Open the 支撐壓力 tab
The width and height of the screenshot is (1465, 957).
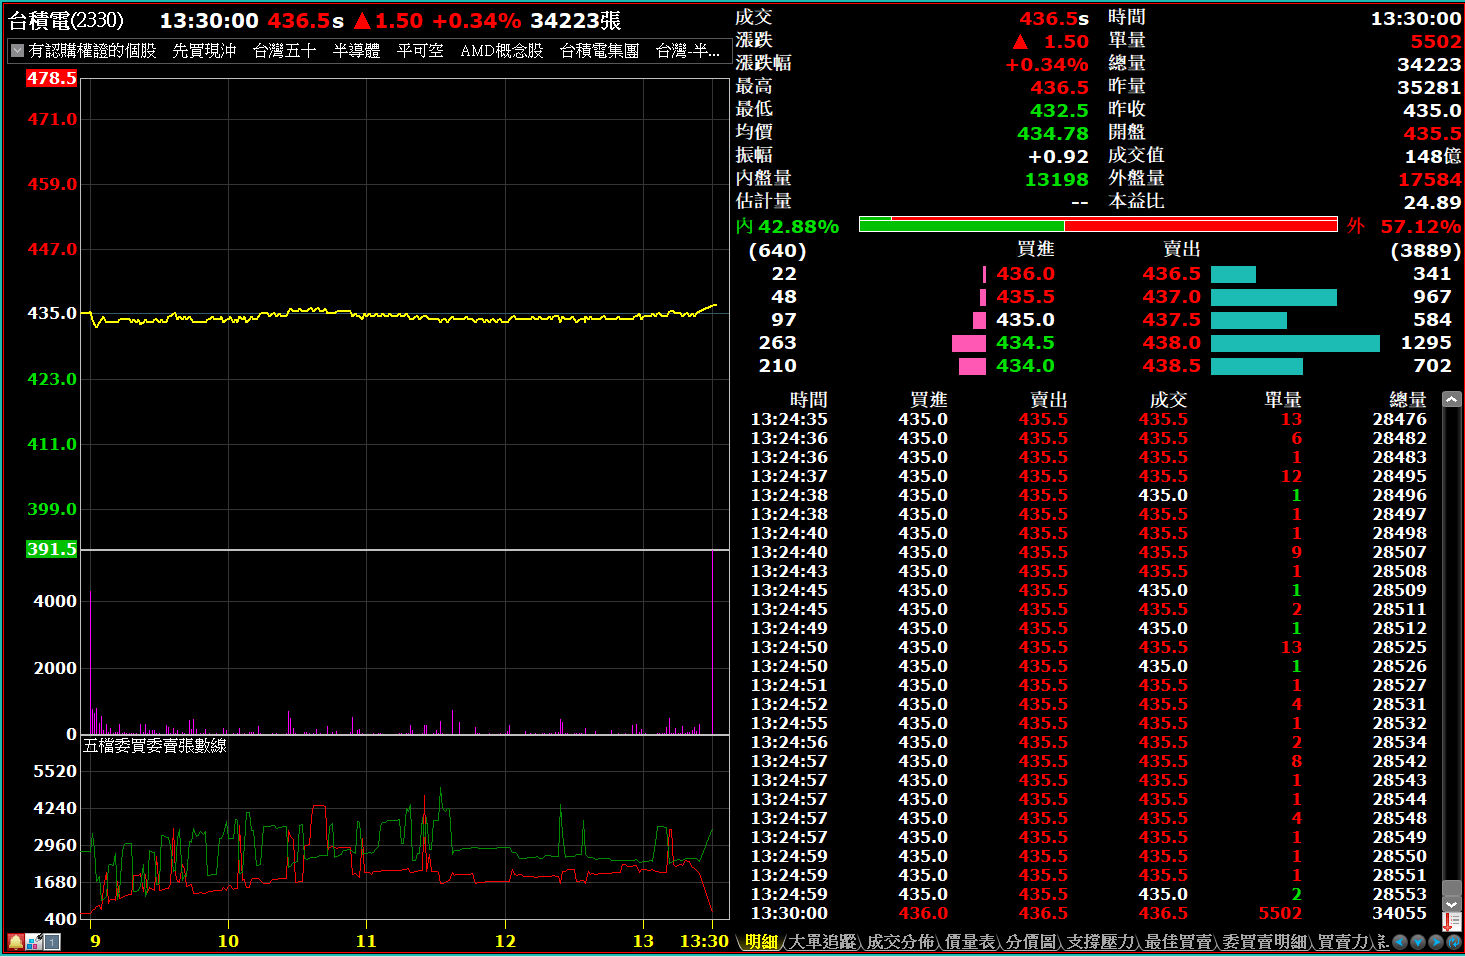tap(1100, 941)
